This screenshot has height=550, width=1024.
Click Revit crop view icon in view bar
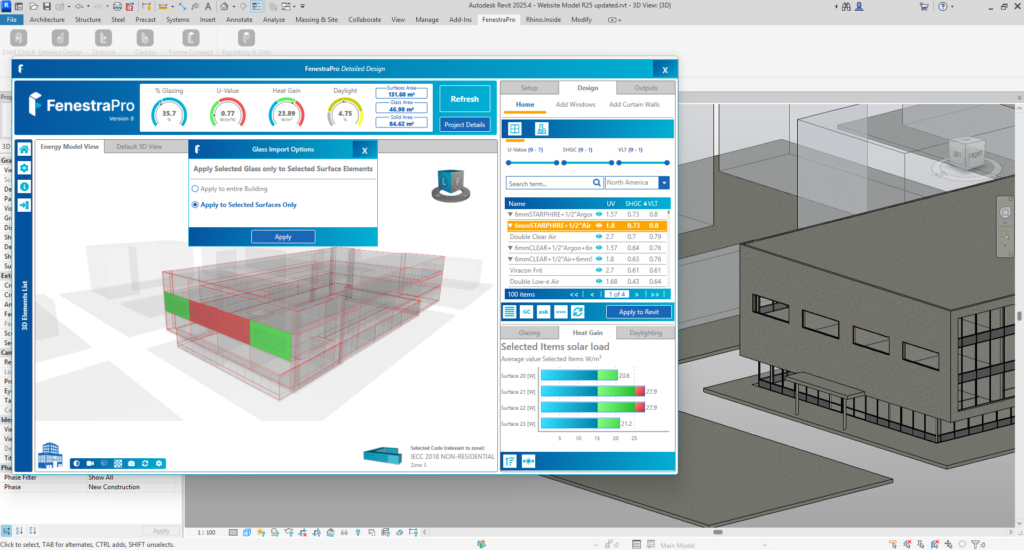coord(302,532)
